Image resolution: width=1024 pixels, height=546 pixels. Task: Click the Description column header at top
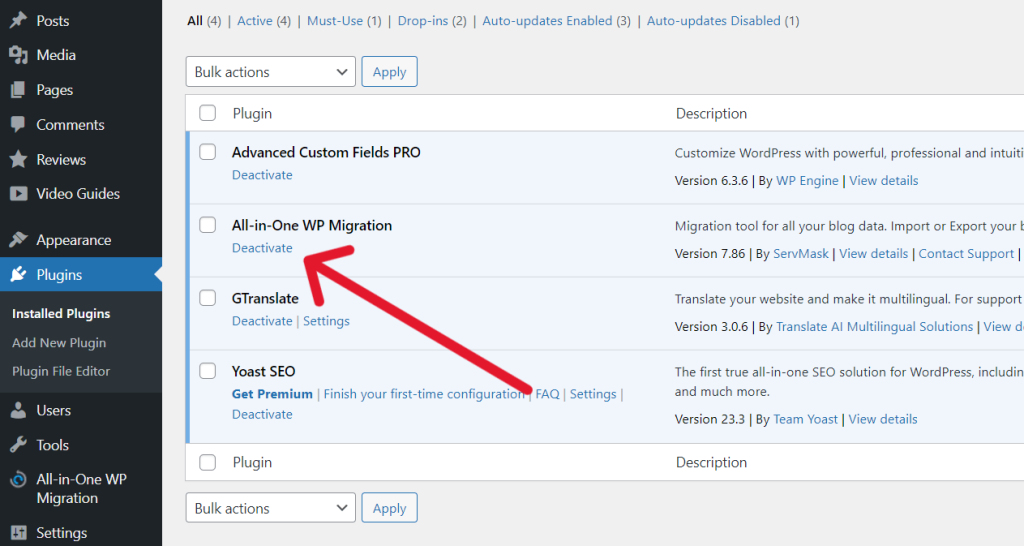click(711, 114)
